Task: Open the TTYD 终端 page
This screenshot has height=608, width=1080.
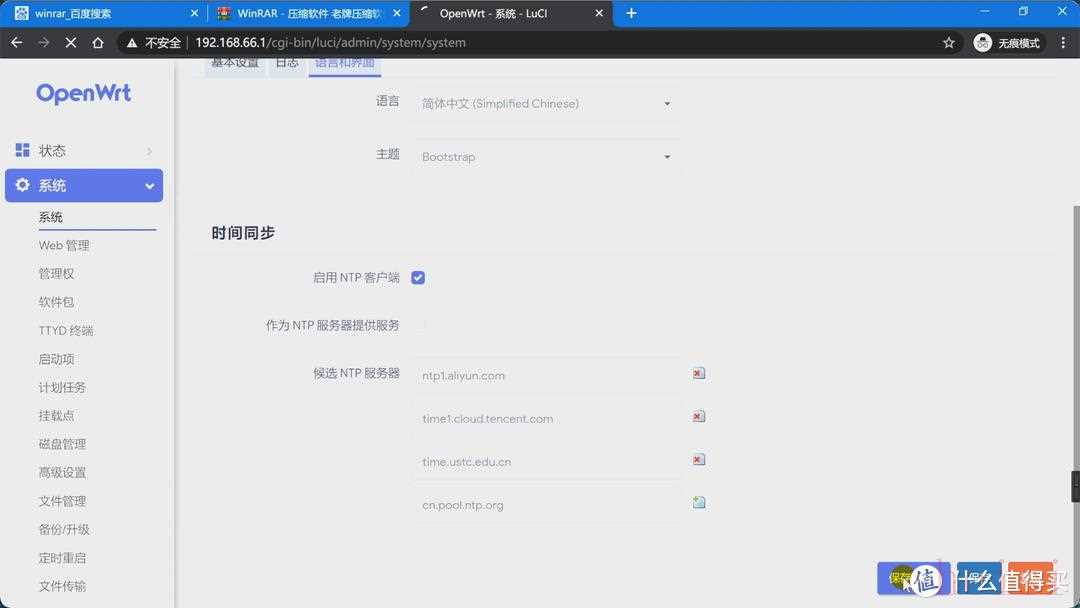Action: click(x=66, y=330)
